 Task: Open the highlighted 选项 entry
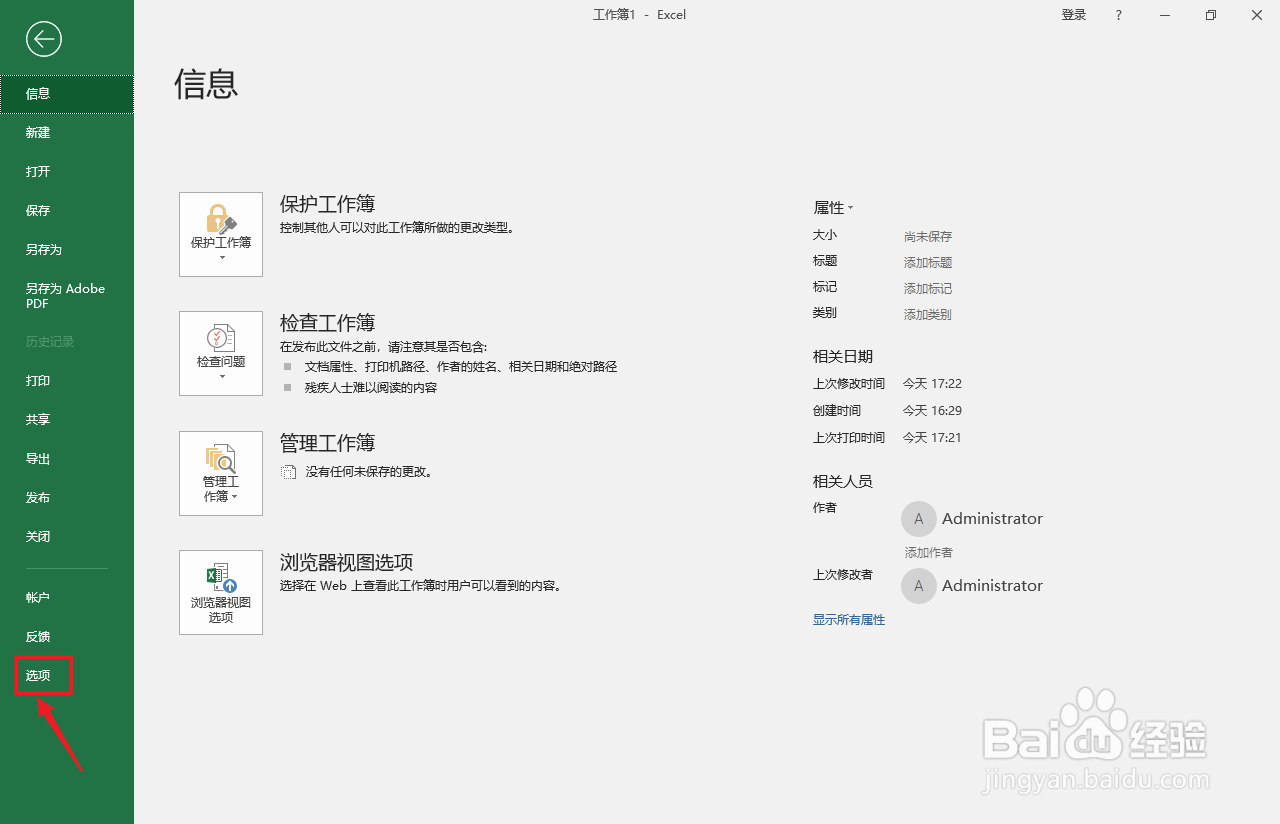tap(38, 675)
